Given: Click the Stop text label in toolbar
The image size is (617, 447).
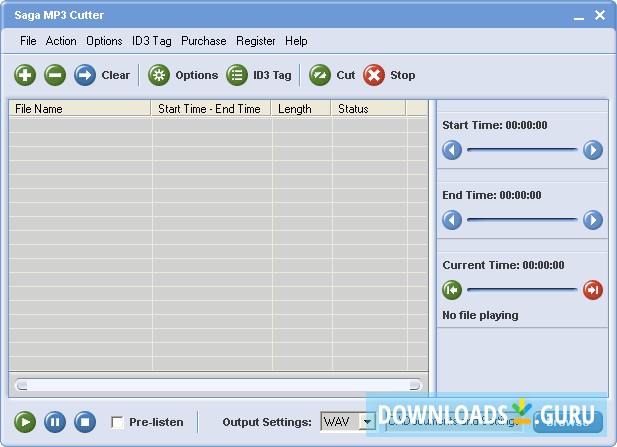Looking at the screenshot, I should (x=403, y=75).
